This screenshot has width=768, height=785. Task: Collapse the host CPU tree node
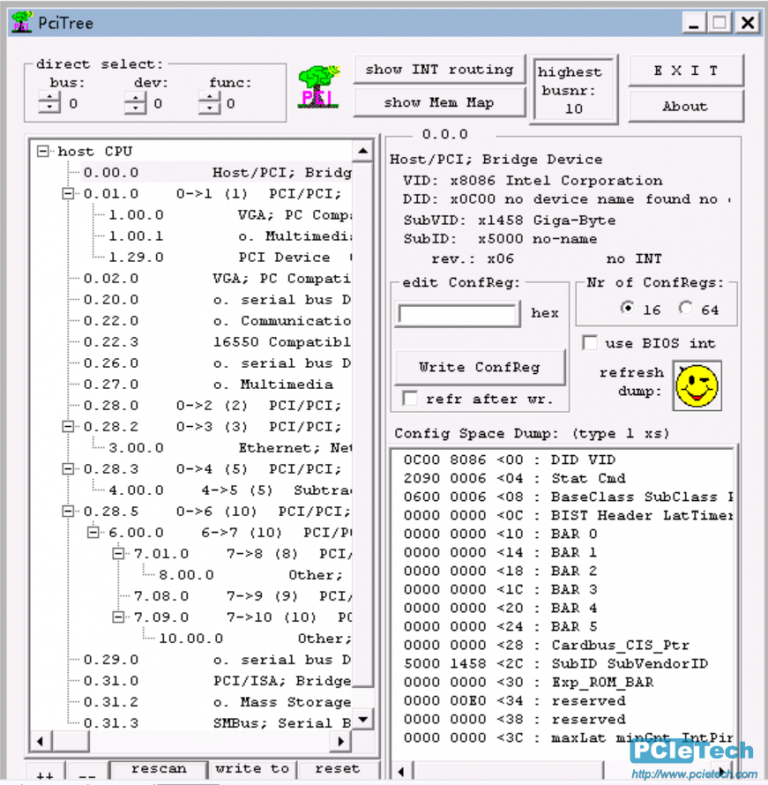click(x=43, y=151)
